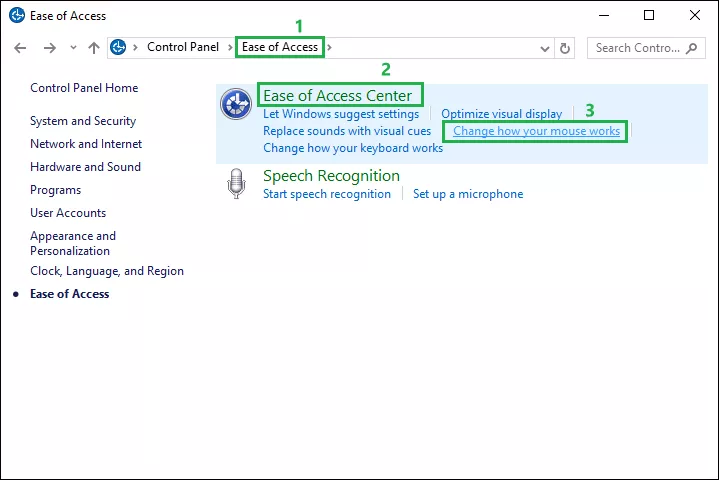Close the Ease of Access window
719x480 pixels.
695,16
